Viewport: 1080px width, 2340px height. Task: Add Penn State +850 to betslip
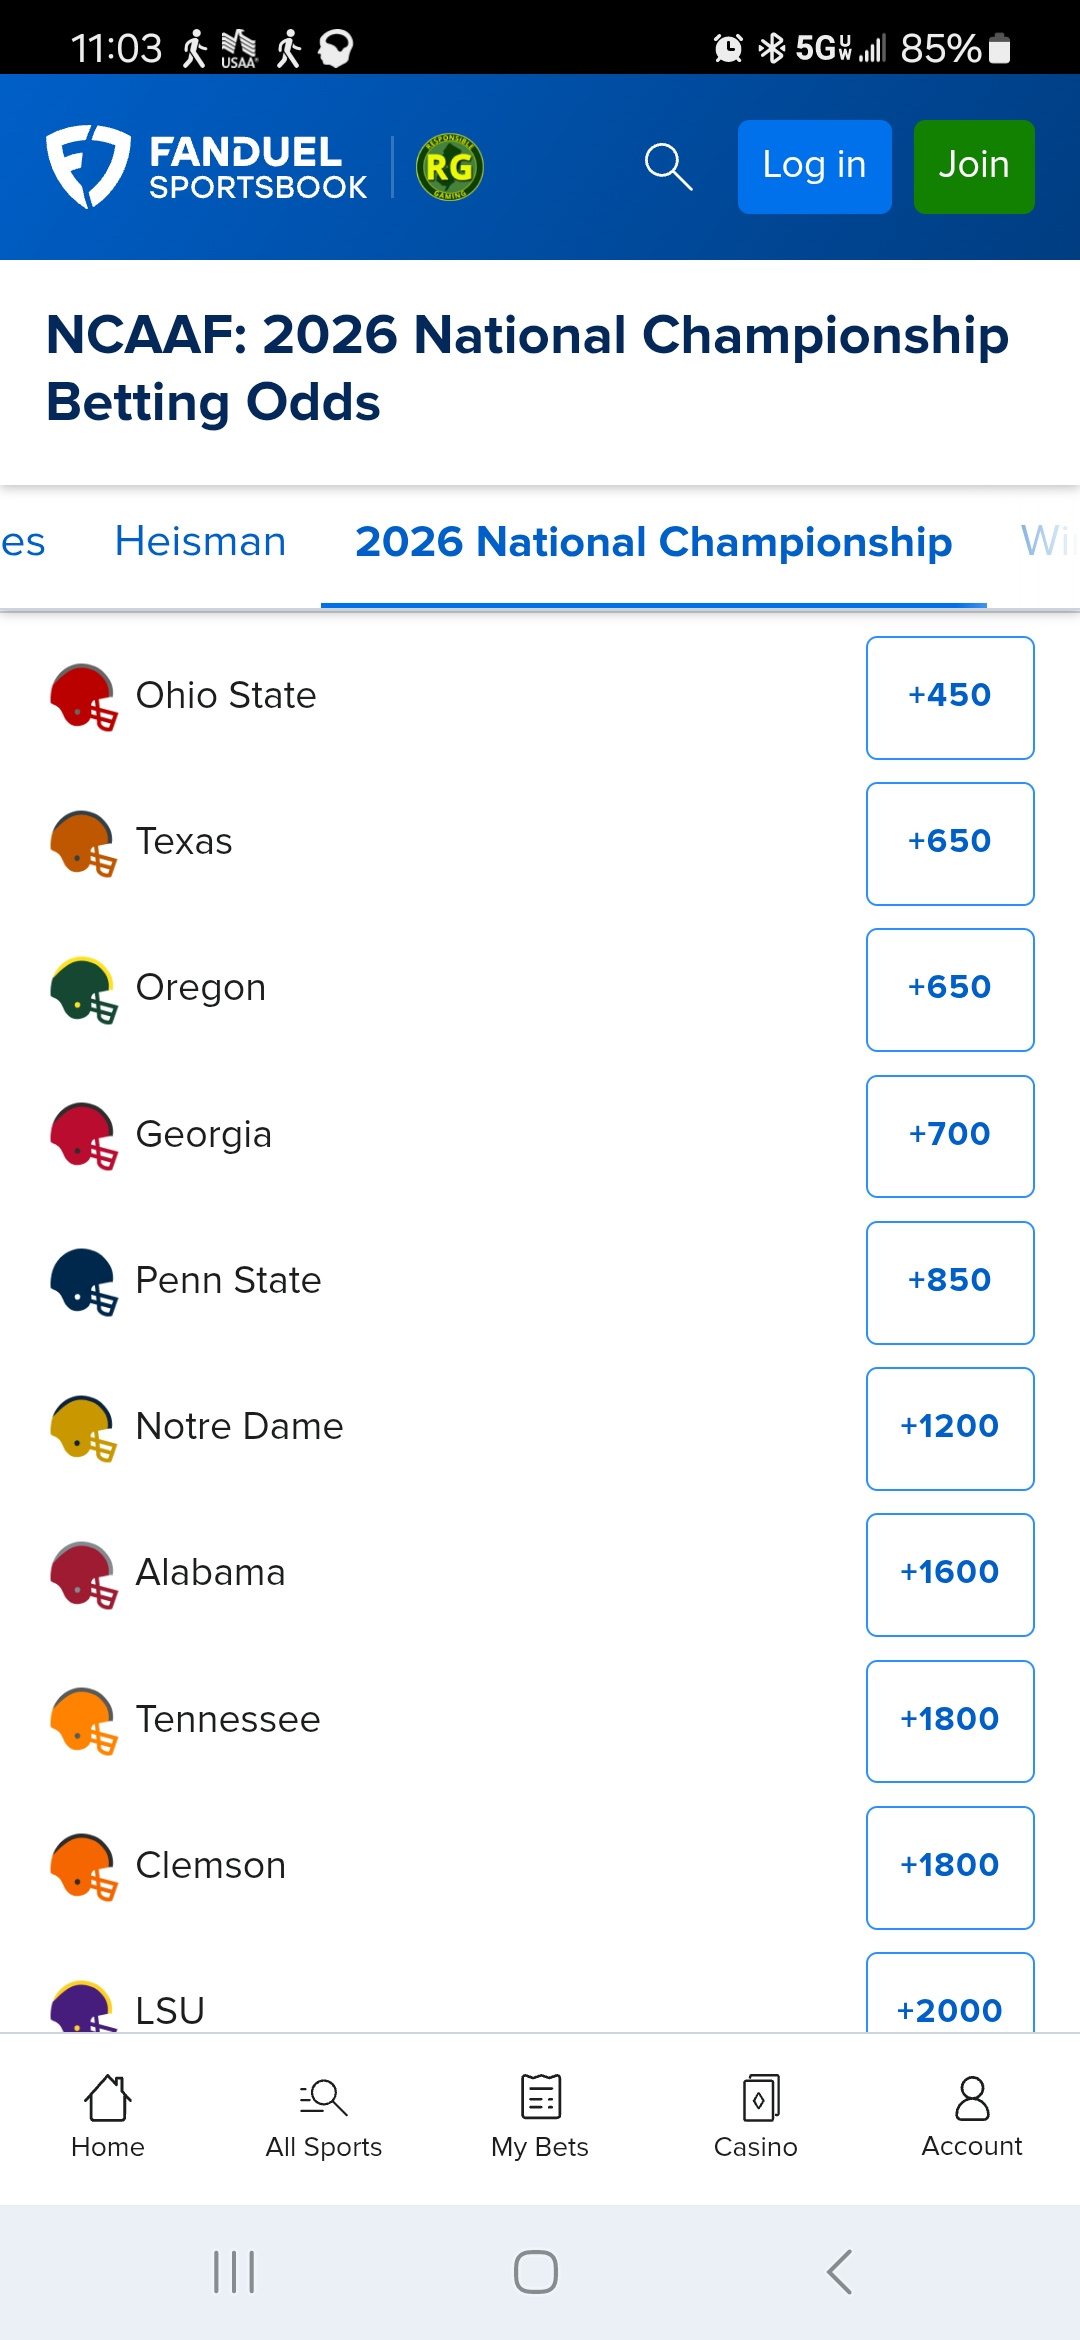pyautogui.click(x=950, y=1282)
